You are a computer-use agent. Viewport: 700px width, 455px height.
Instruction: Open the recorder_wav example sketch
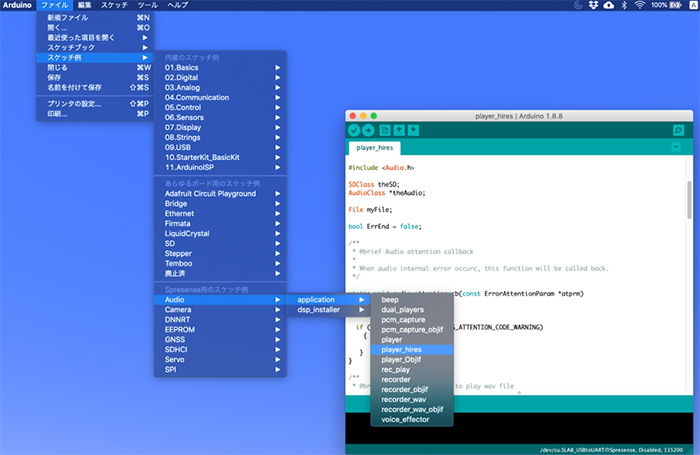point(412,399)
